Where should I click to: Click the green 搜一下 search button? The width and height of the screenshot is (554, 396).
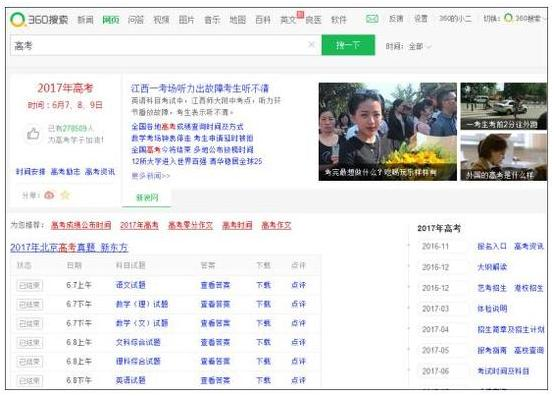[348, 45]
